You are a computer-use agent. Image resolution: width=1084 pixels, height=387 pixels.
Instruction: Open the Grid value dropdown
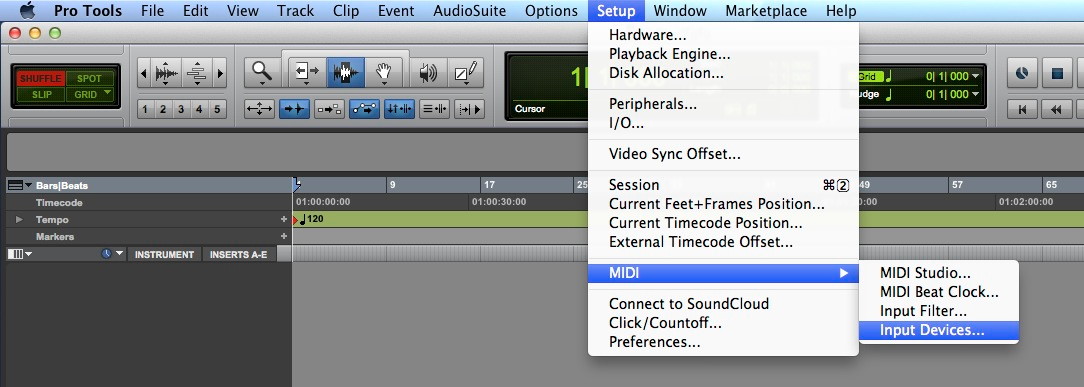975,76
